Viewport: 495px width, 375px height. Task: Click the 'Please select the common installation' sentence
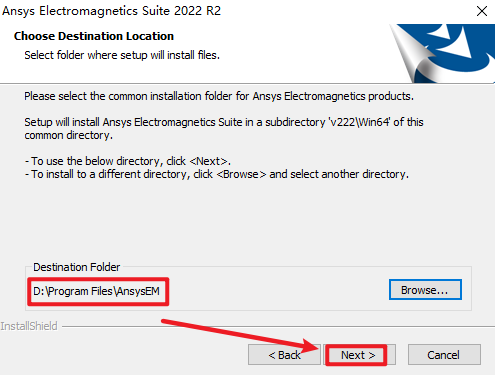219,96
